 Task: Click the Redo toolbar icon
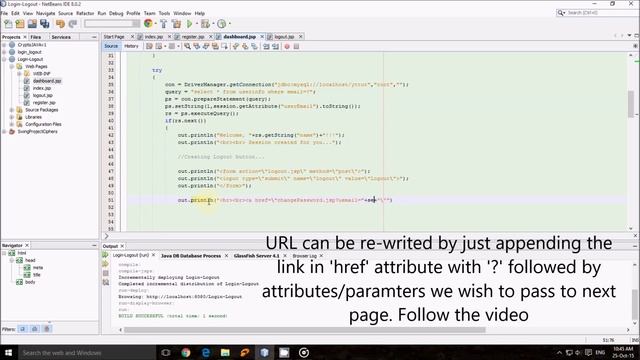73,24
